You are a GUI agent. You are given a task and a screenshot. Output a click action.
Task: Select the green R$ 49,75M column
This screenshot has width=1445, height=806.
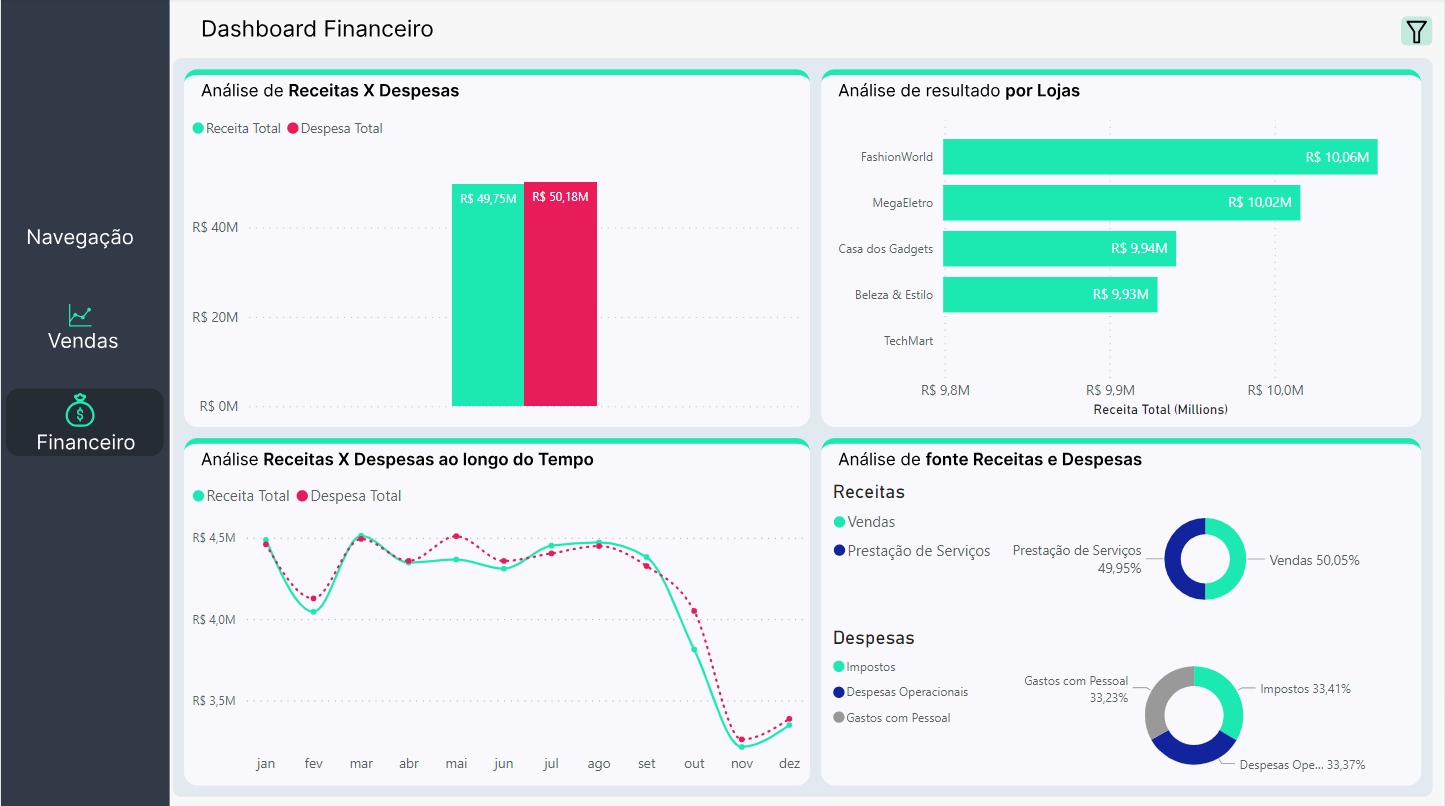click(x=488, y=295)
